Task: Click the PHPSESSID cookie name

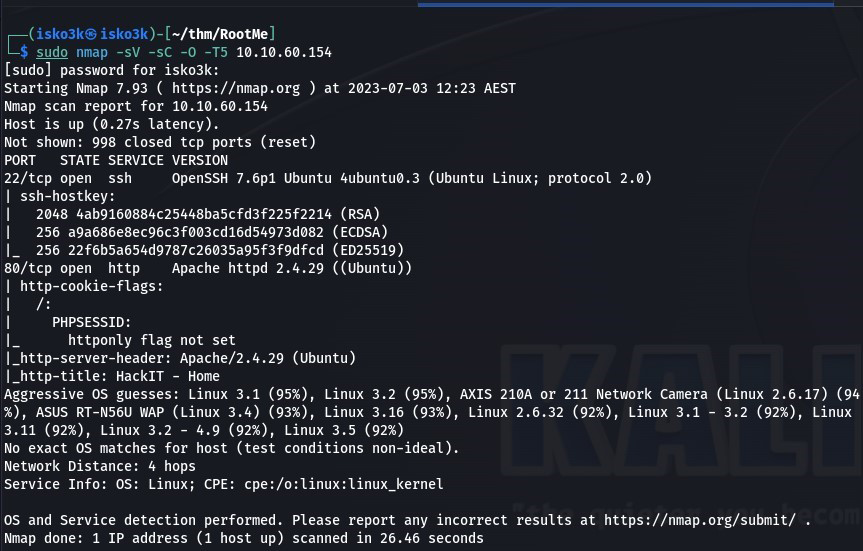Action: point(91,322)
